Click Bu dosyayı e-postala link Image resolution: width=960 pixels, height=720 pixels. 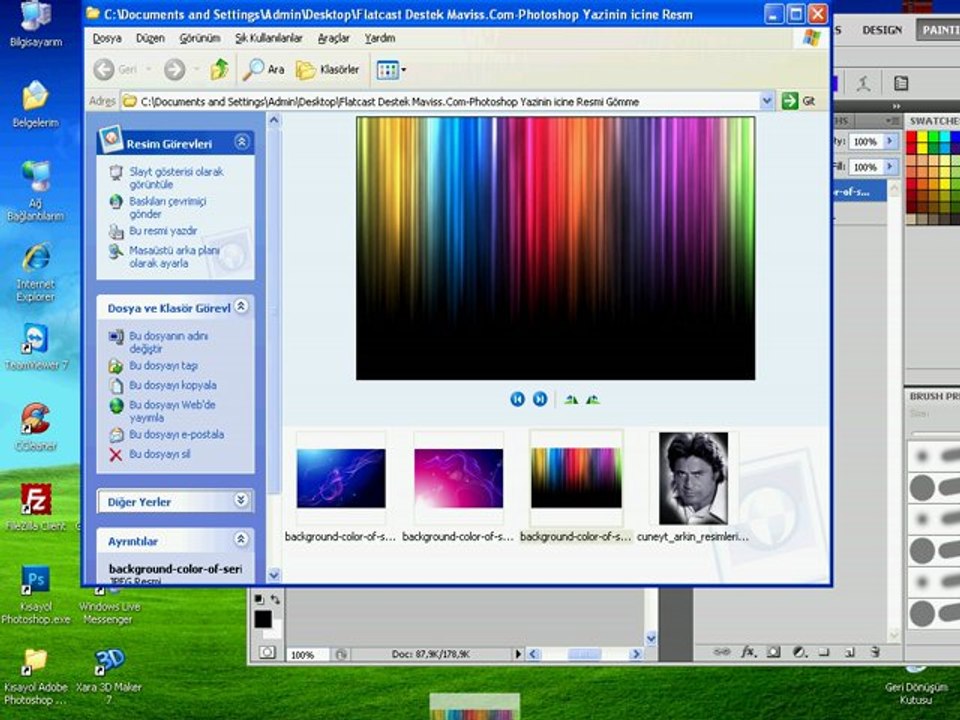click(x=176, y=434)
